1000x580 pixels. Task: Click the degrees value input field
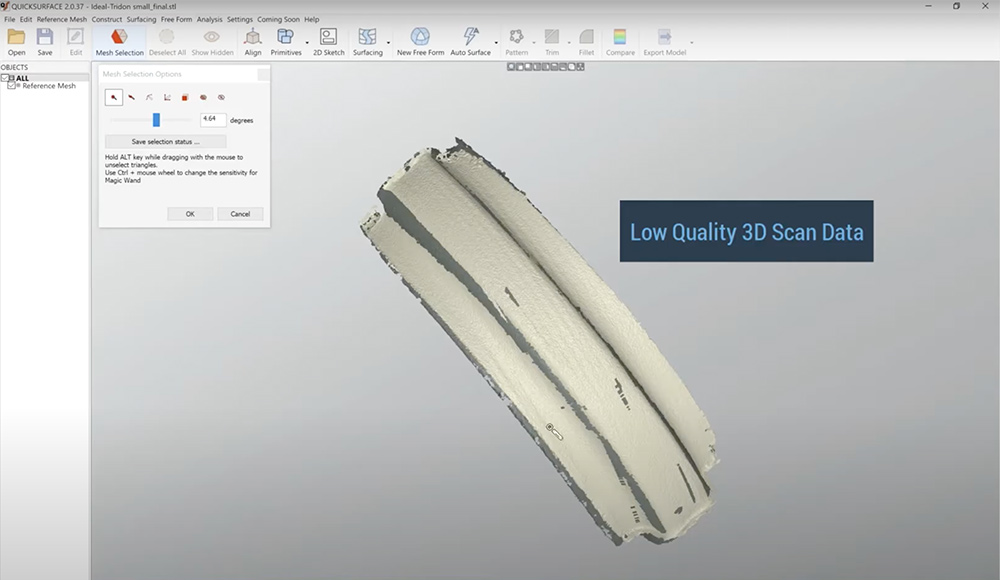(213, 119)
